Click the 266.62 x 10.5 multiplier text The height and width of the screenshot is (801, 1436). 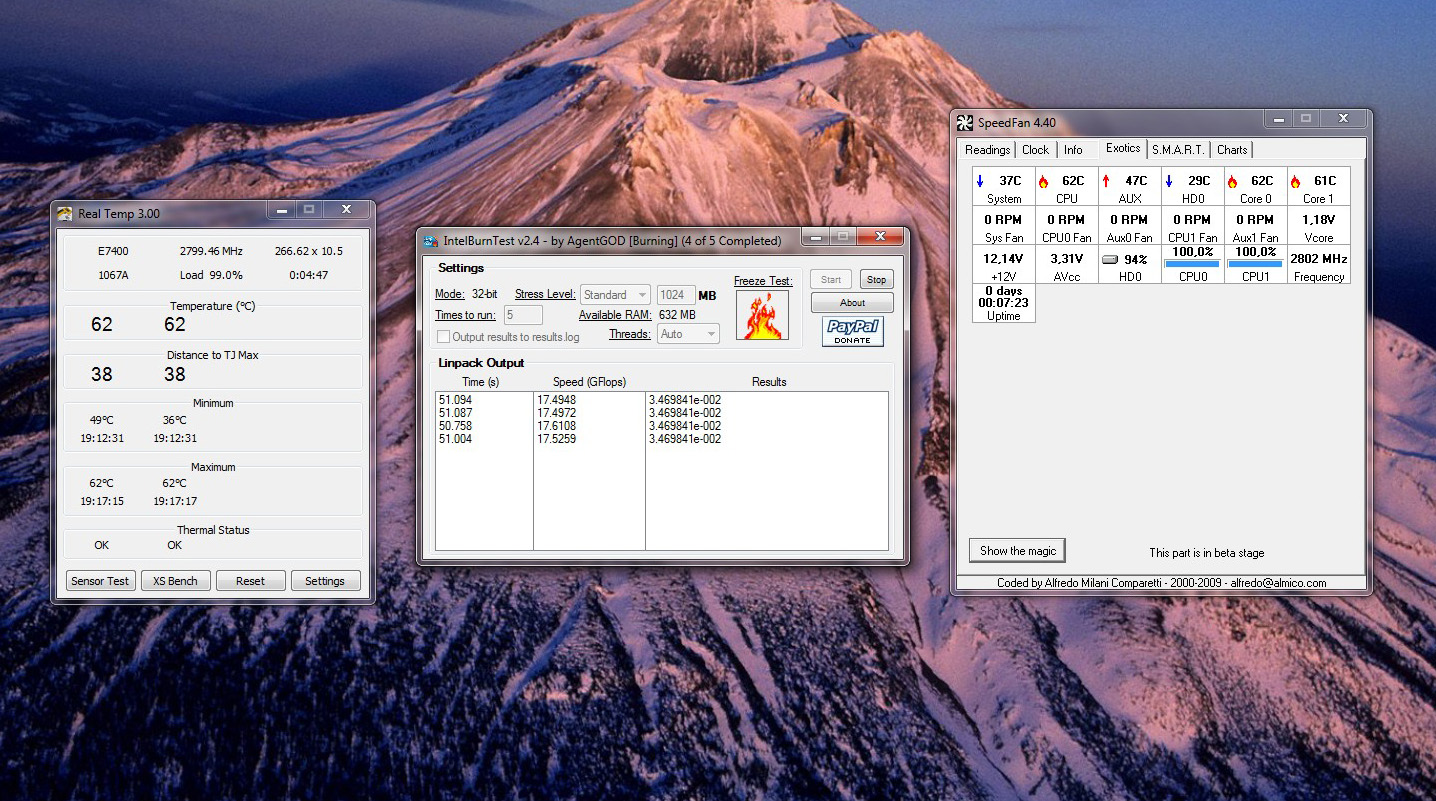pyautogui.click(x=309, y=251)
